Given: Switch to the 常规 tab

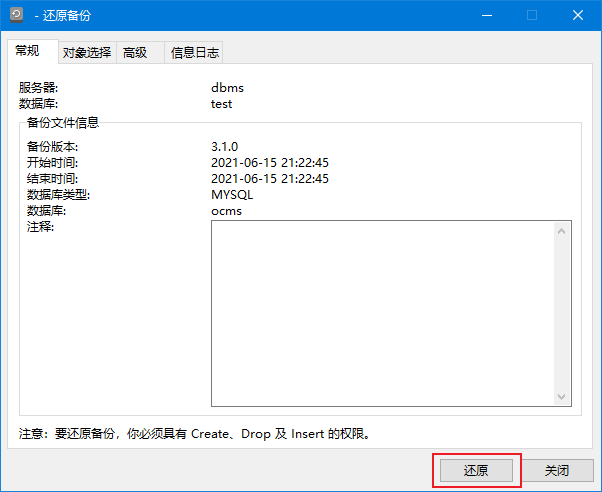Looking at the screenshot, I should [27, 52].
